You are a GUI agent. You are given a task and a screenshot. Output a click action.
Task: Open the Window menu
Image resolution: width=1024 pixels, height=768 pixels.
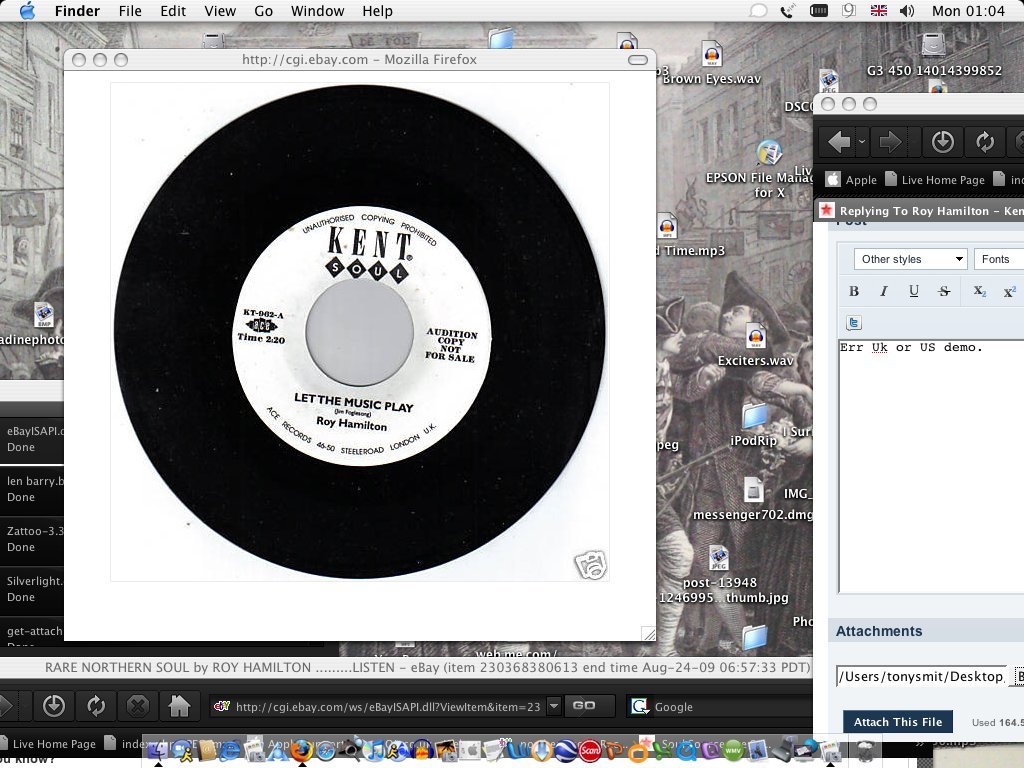point(317,11)
